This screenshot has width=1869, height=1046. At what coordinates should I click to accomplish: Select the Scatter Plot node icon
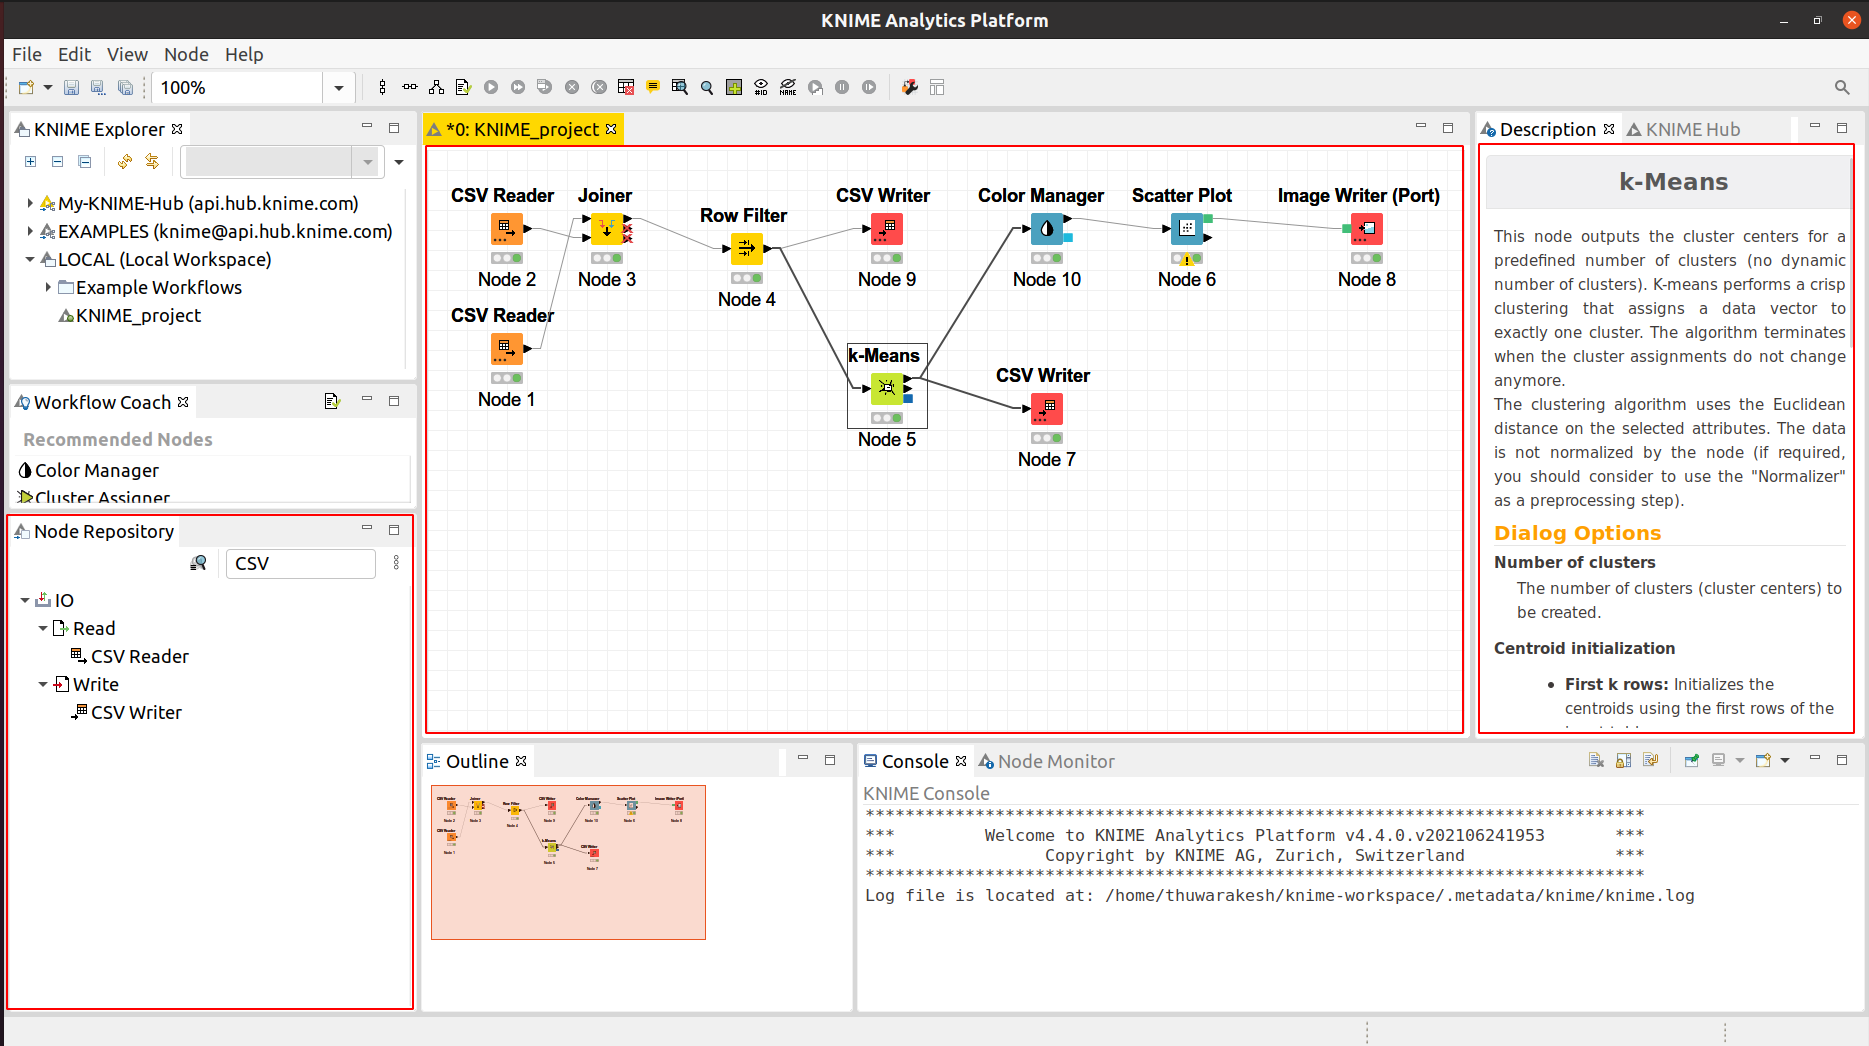point(1186,229)
